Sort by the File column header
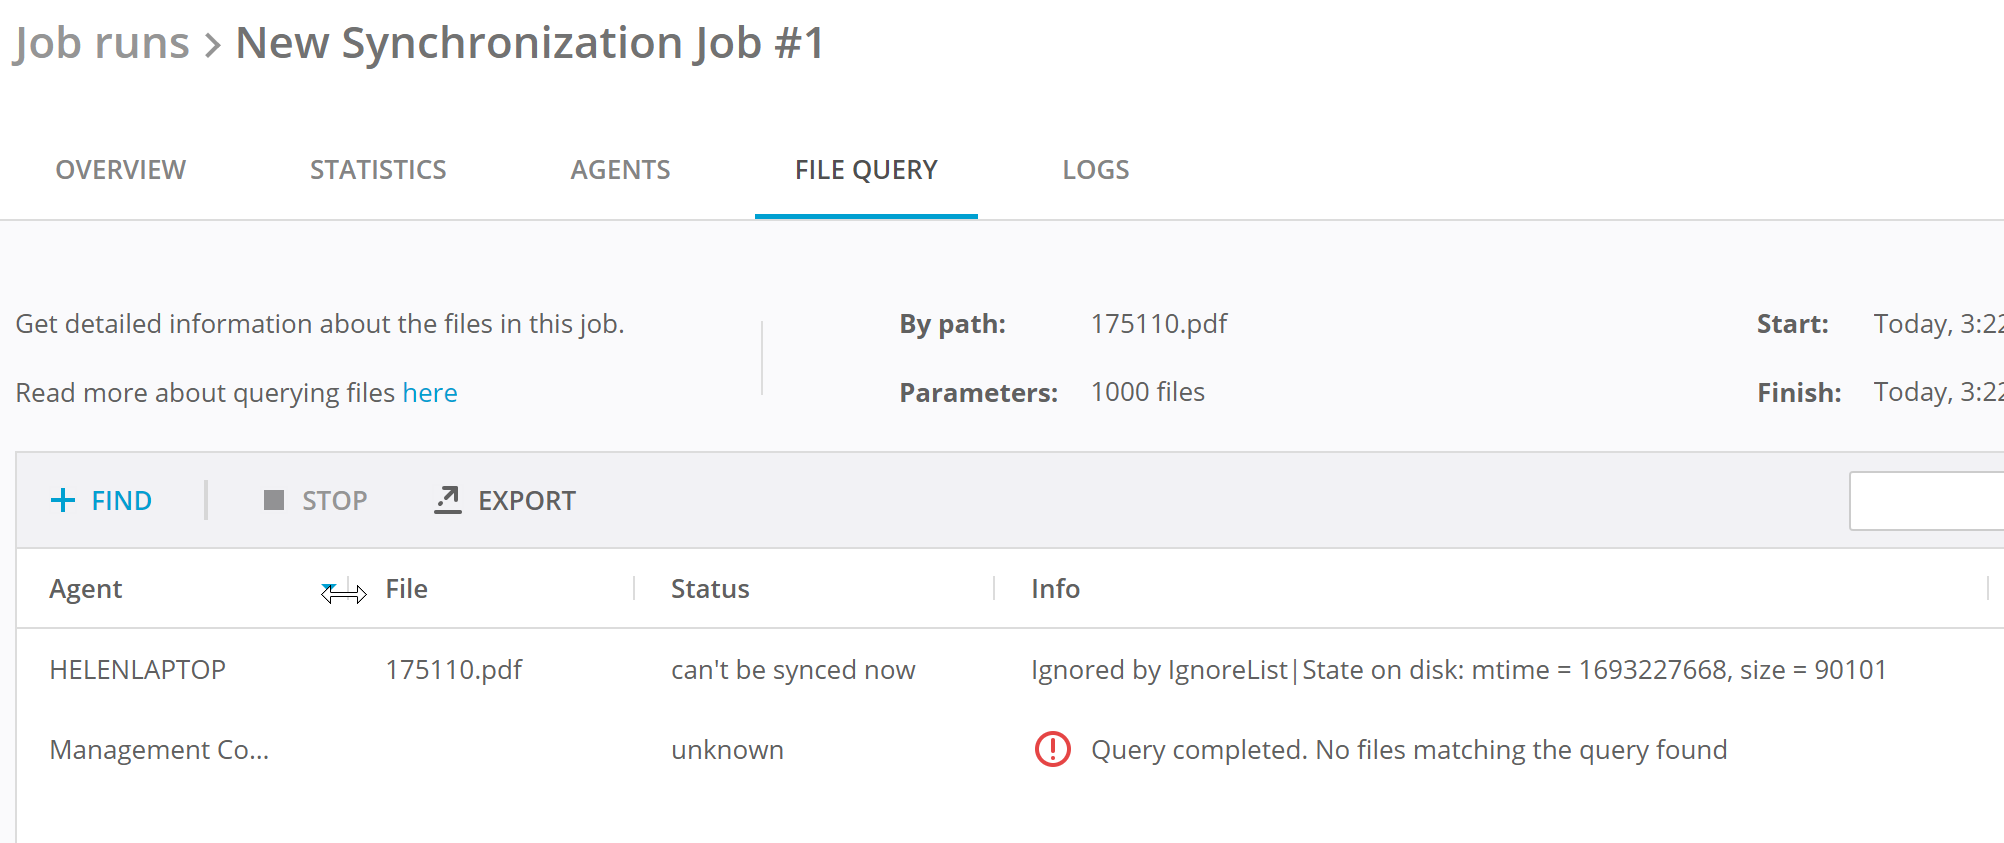 tap(407, 589)
